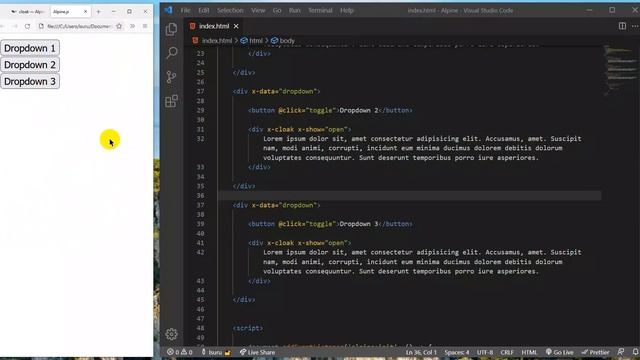This screenshot has width=640, height=360.
Task: Change language mode via HTML
Action: tap(529, 352)
